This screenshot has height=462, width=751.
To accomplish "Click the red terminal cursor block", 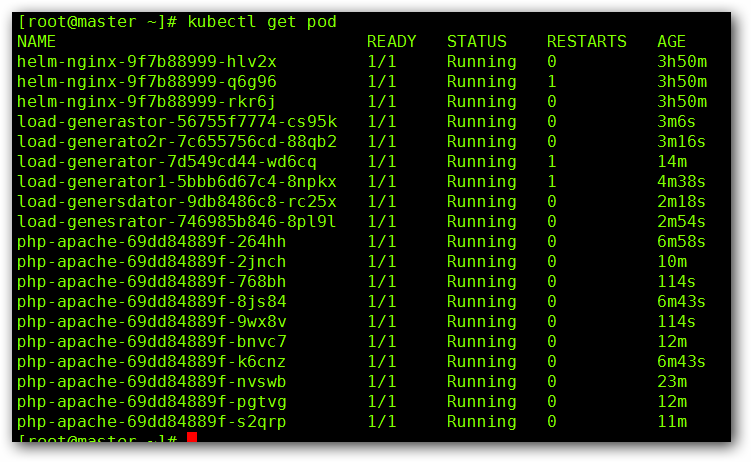I will 192,440.
